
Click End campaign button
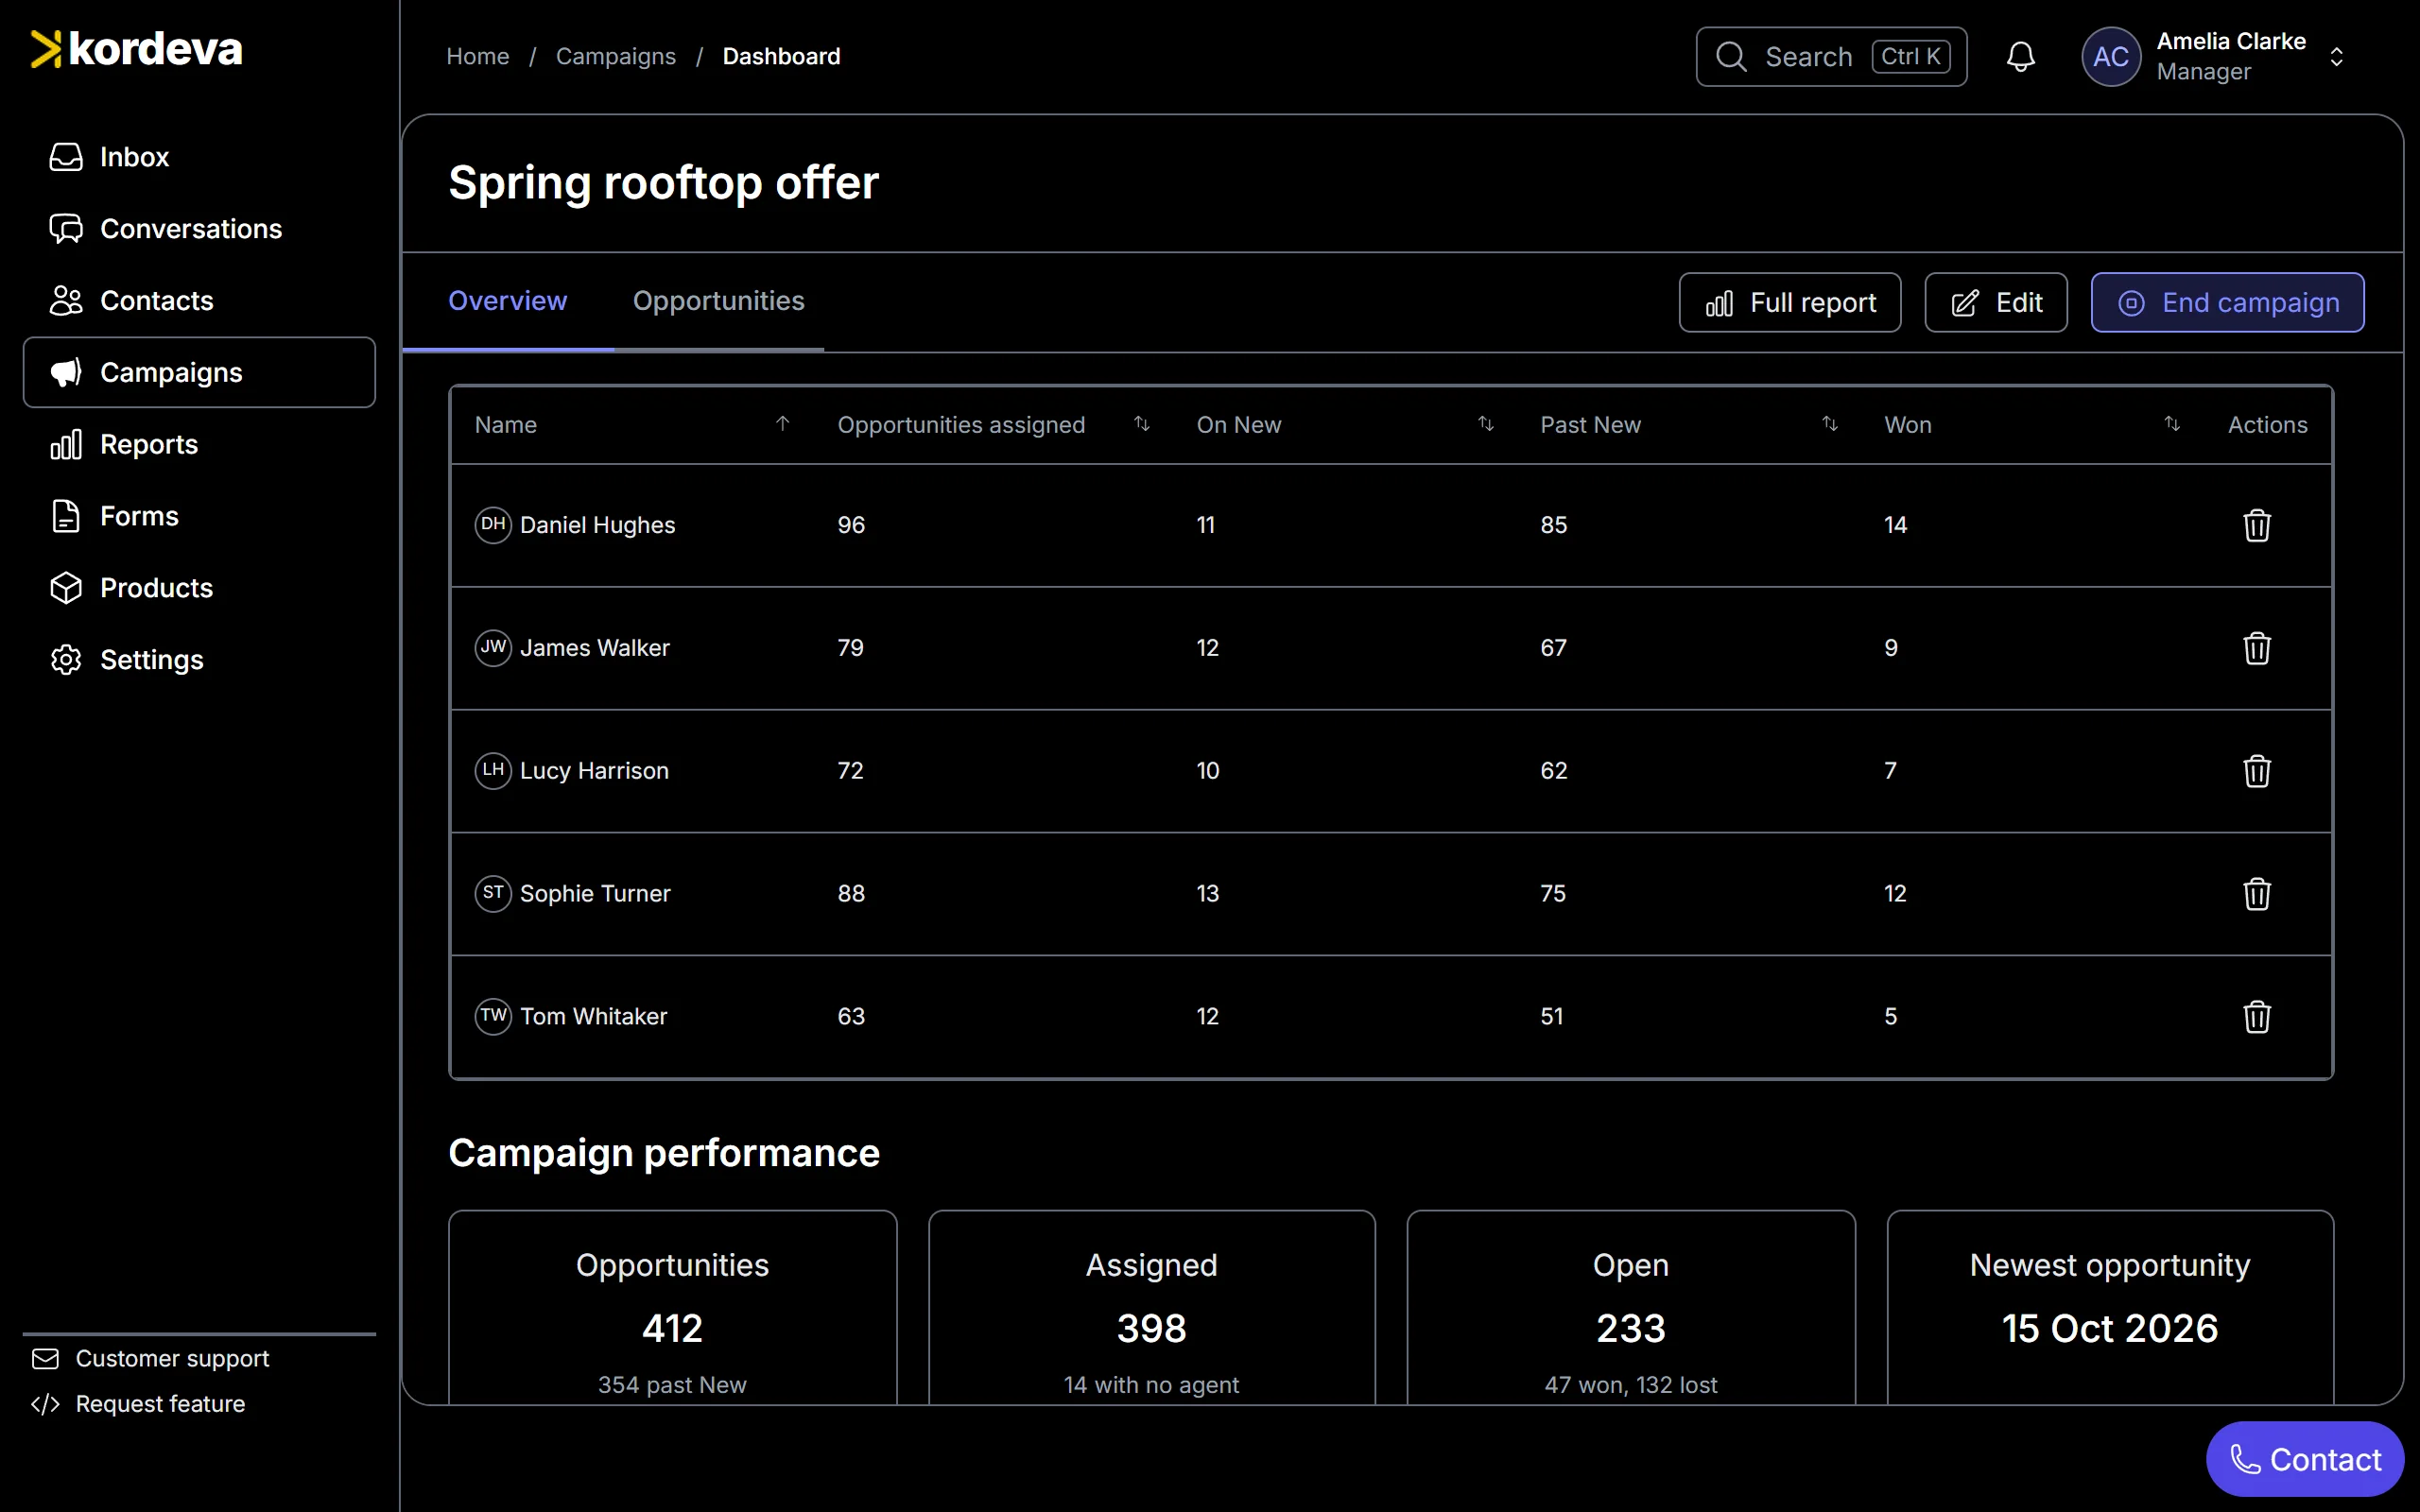click(x=2227, y=303)
